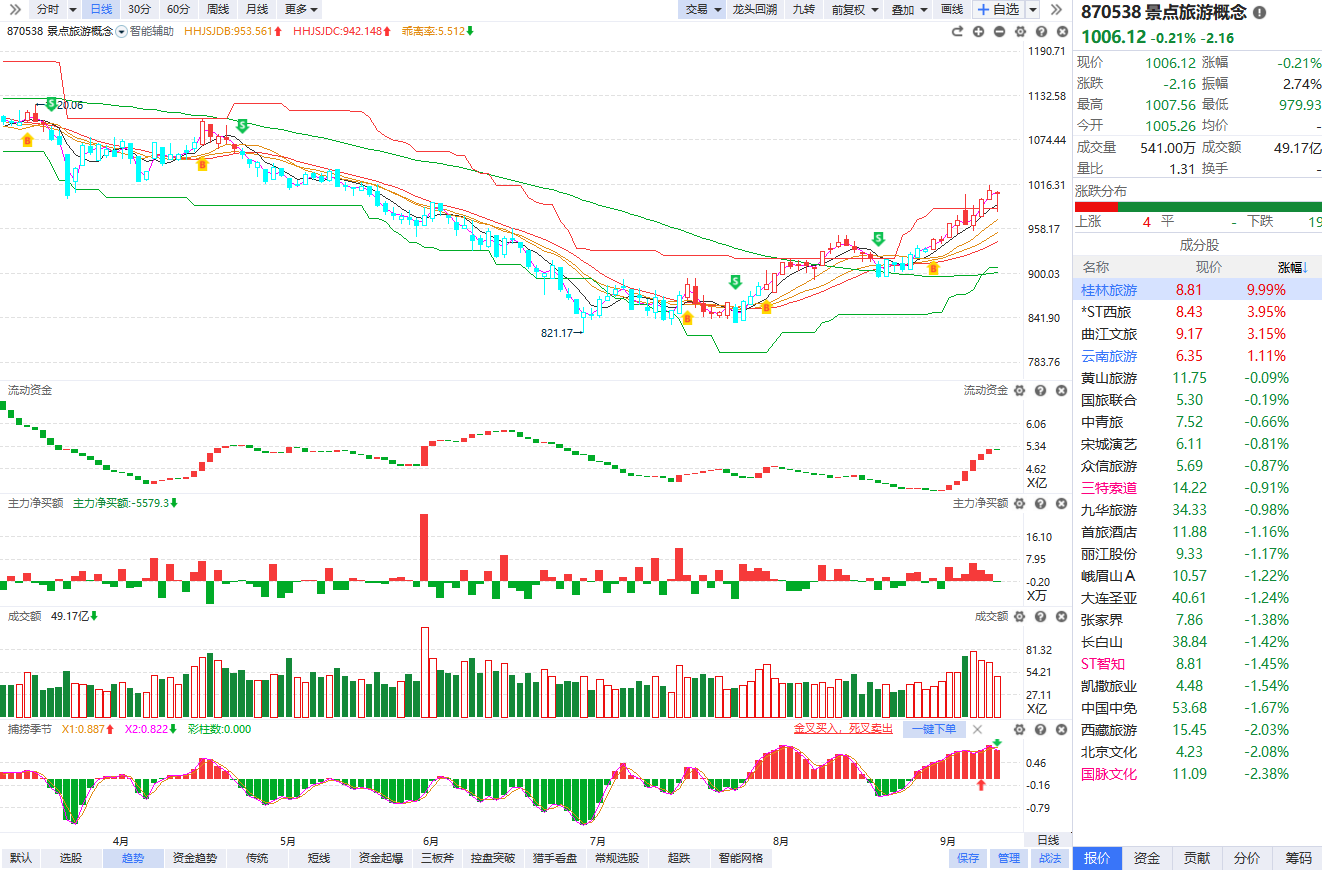Image resolution: width=1322 pixels, height=870 pixels.
Task: Switch chart period to 周线
Action: (x=218, y=9)
